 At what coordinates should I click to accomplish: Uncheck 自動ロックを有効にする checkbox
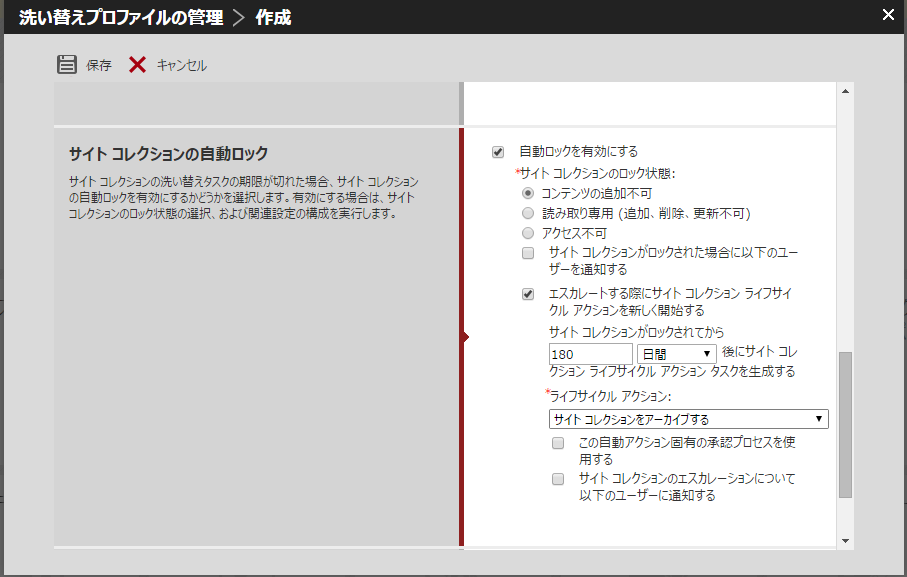pyautogui.click(x=498, y=152)
